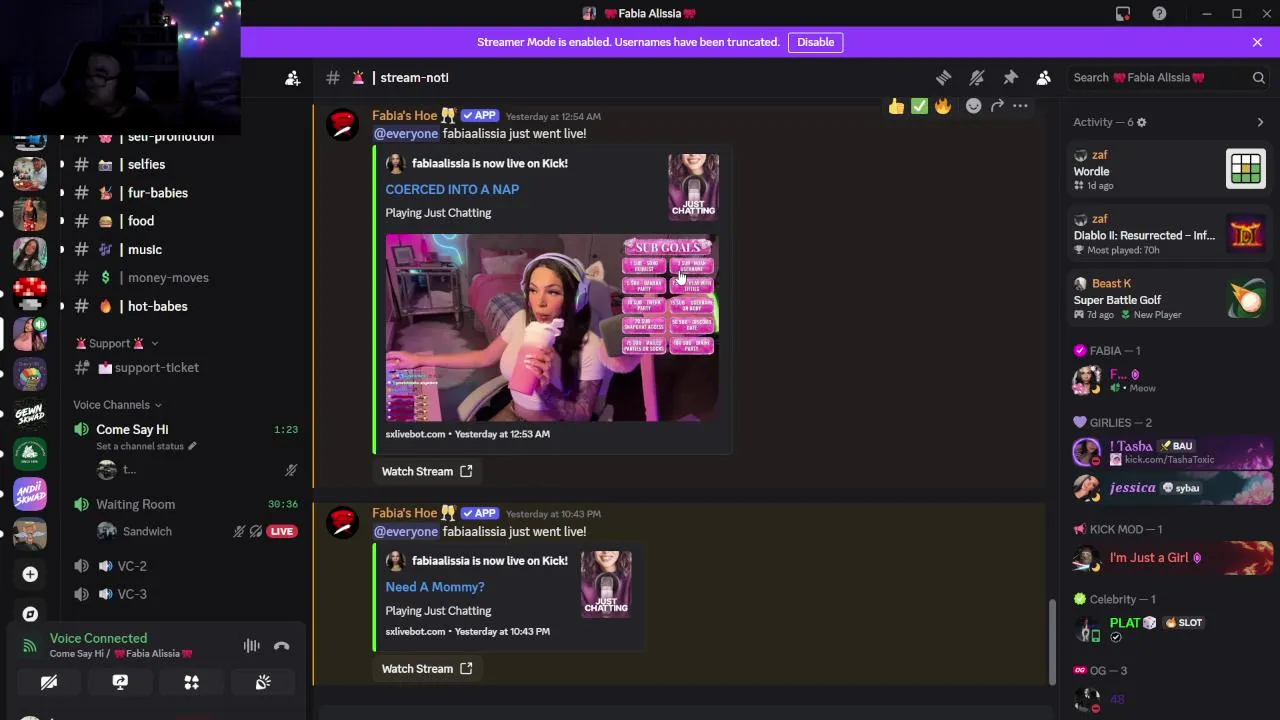Open pinned messages icon

[x=1010, y=78]
